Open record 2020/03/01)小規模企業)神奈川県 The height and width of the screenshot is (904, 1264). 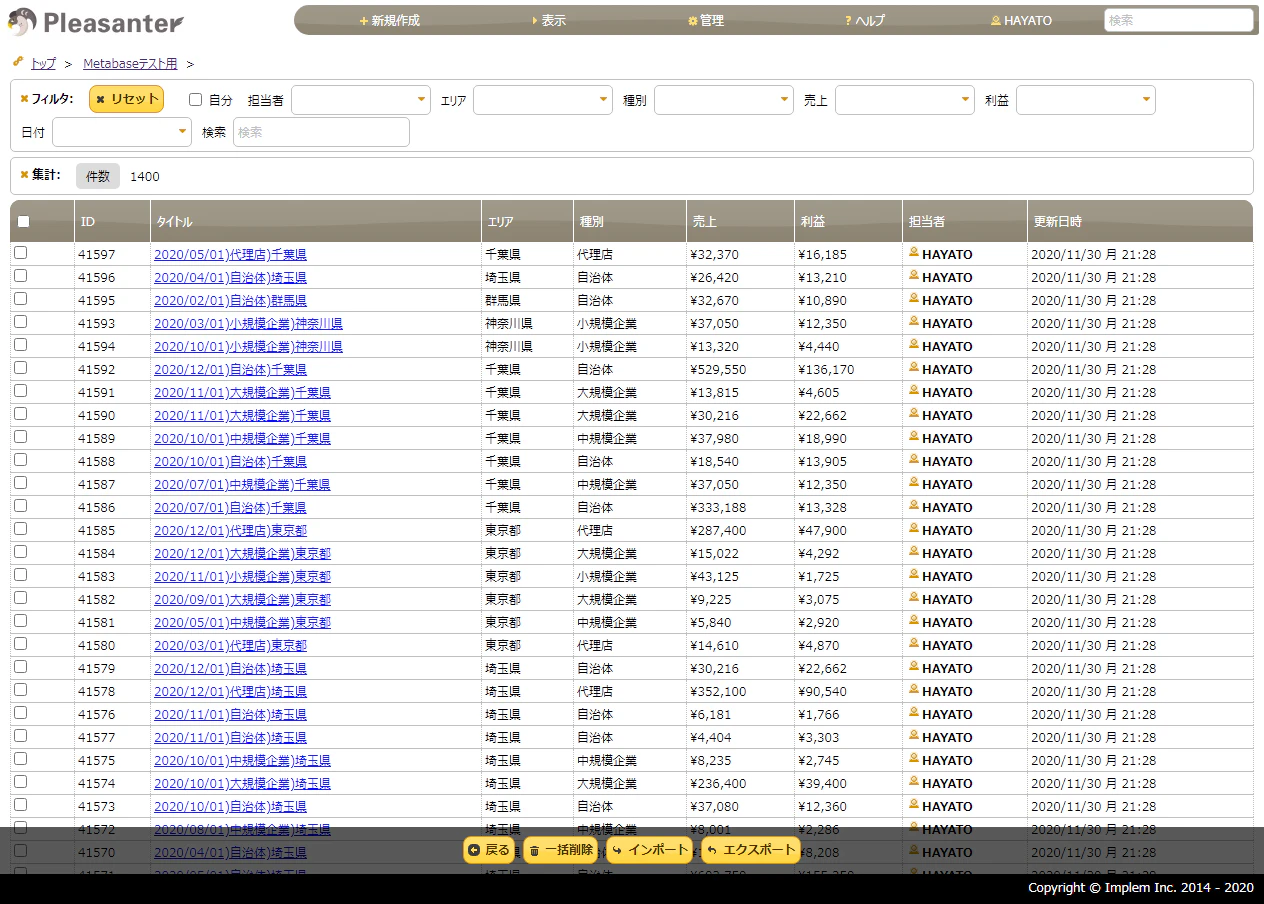pos(248,324)
